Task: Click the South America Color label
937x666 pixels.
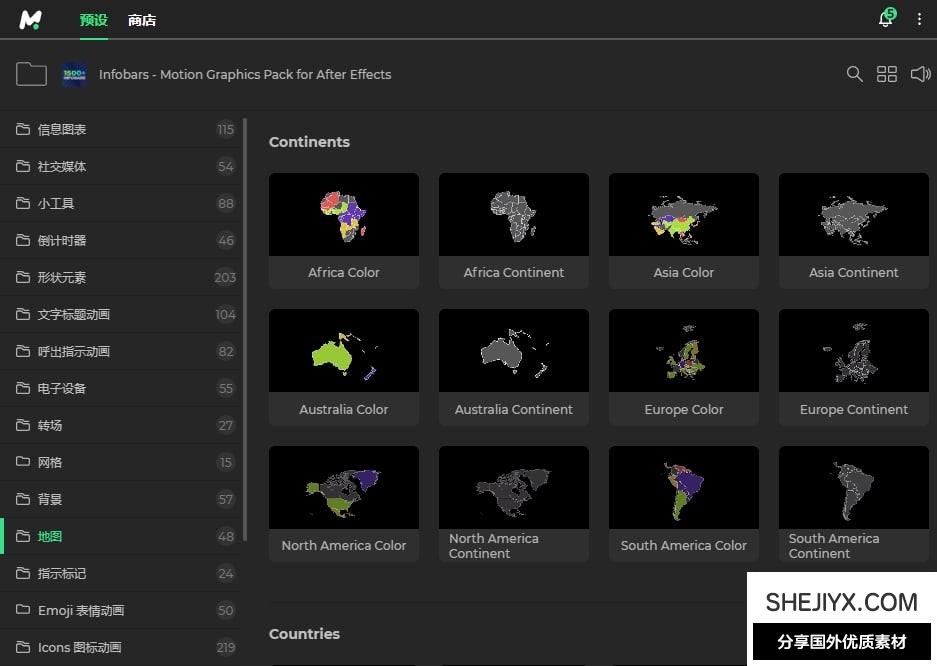Action: 684,545
